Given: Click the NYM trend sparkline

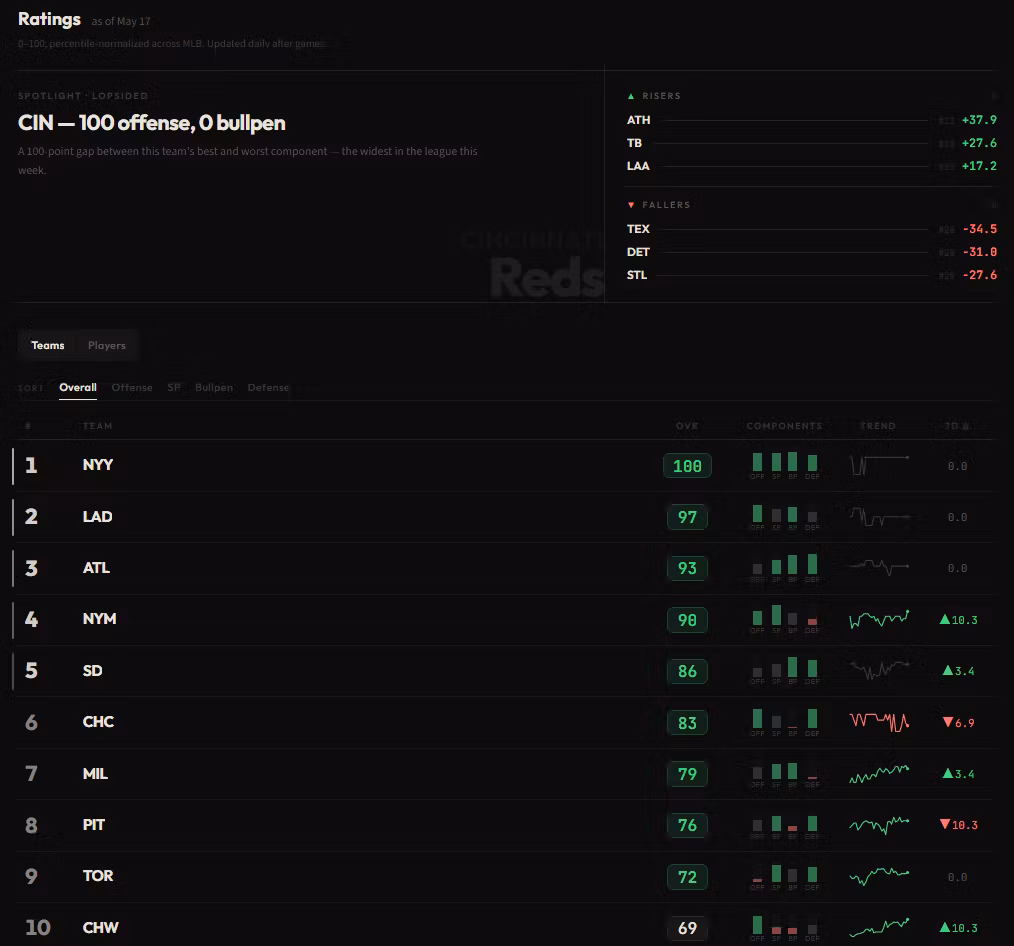Looking at the screenshot, I should click(879, 619).
